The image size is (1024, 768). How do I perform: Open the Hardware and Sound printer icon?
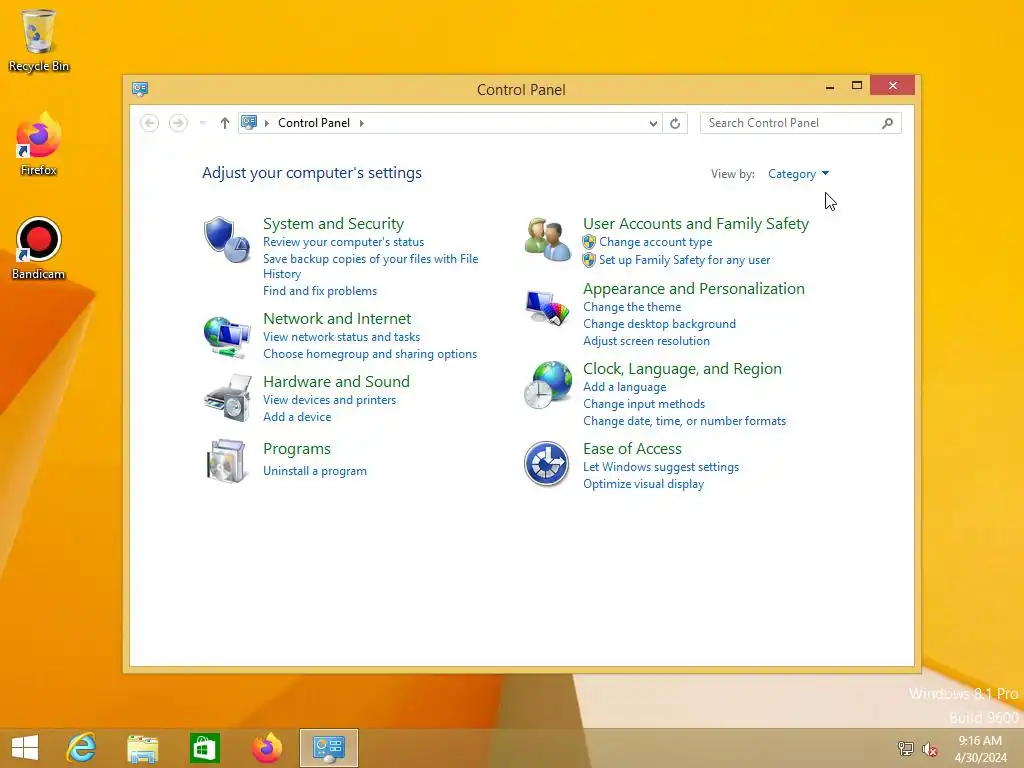pyautogui.click(x=227, y=398)
